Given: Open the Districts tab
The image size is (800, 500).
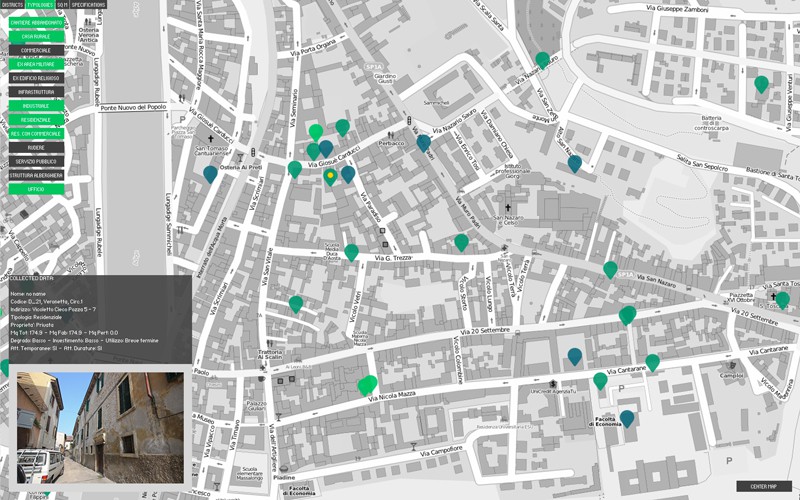Looking at the screenshot, I should click(x=12, y=5).
